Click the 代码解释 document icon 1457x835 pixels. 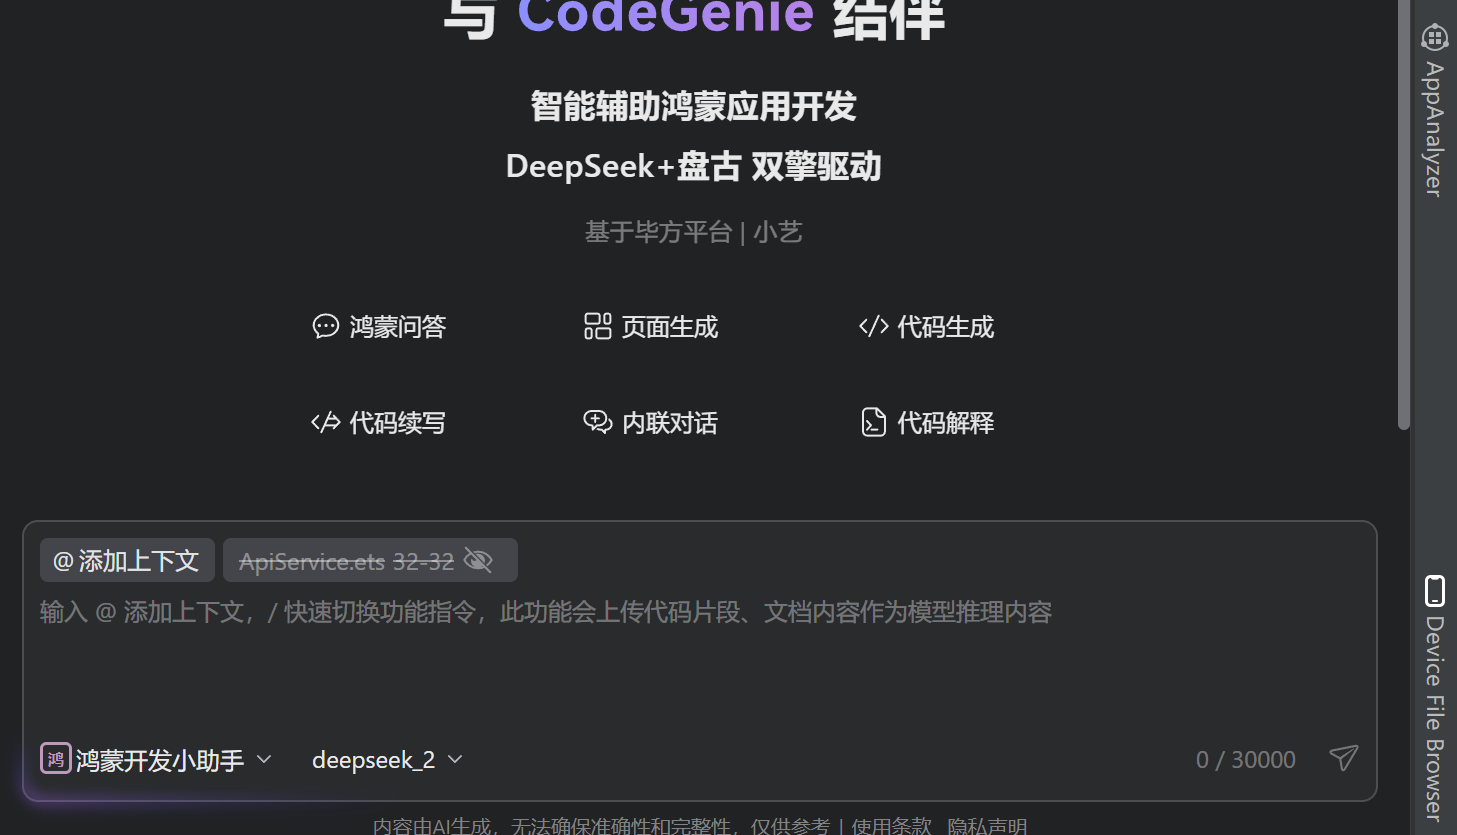[874, 422]
